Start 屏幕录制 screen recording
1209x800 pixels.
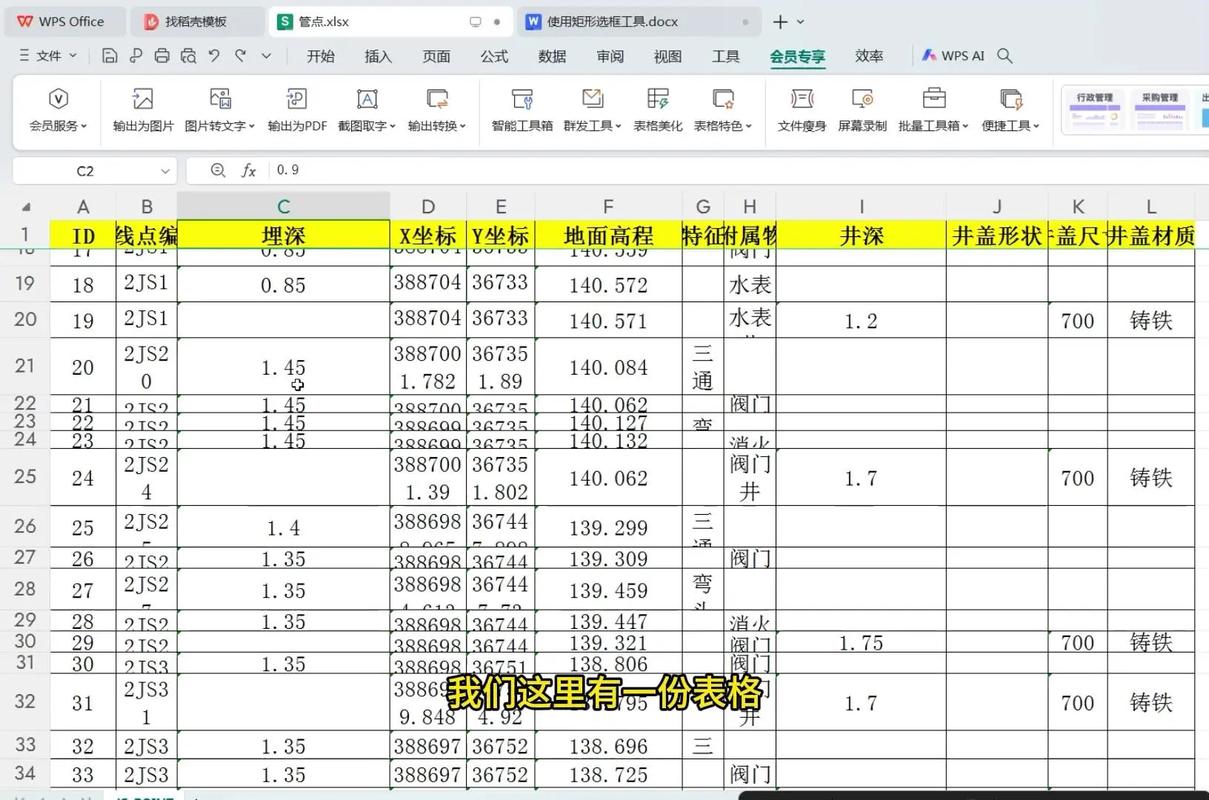pyautogui.click(x=862, y=109)
